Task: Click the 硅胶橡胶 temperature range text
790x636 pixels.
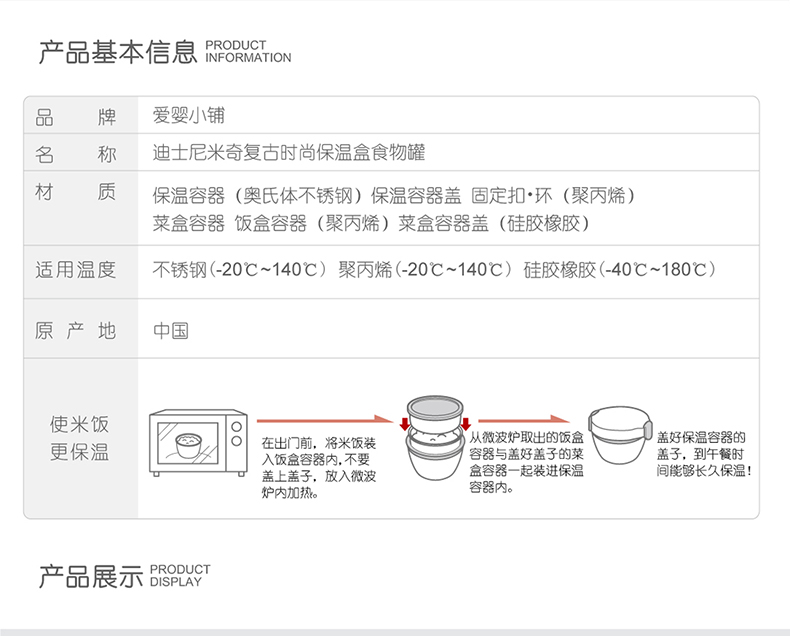Action: 618,269
